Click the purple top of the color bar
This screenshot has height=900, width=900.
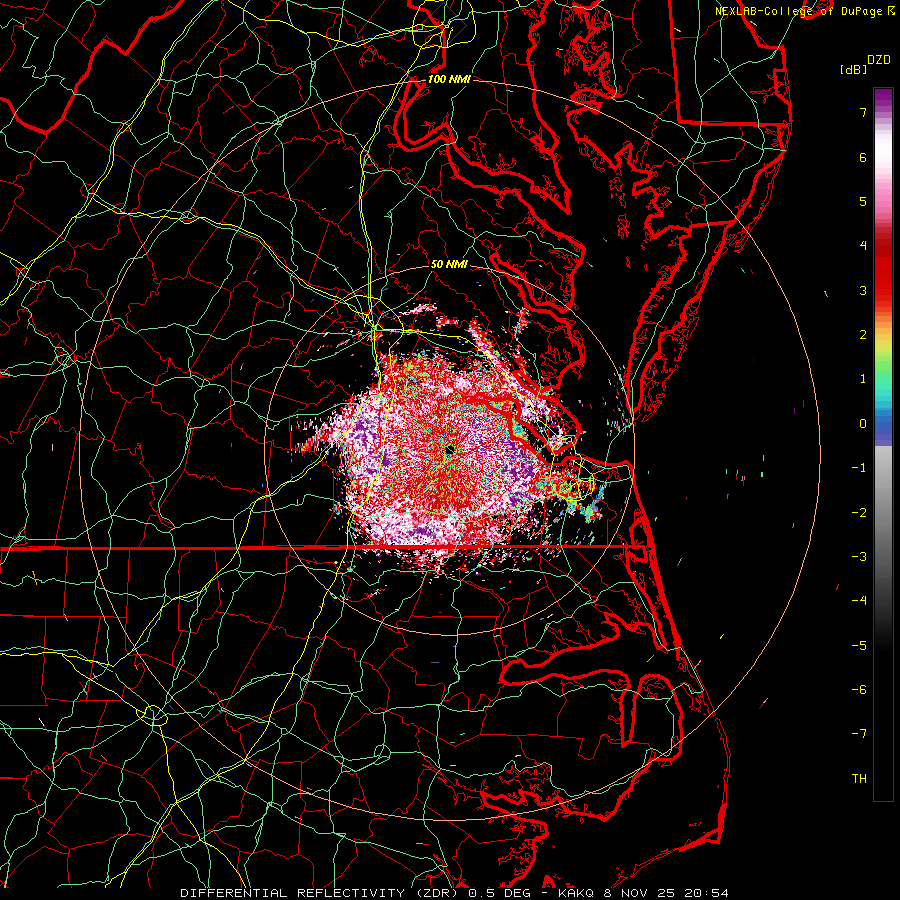pos(883,98)
